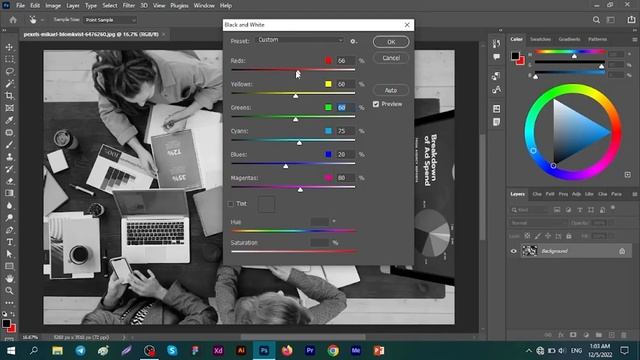
Task: Open Adobe XD from the taskbar
Action: (218, 351)
